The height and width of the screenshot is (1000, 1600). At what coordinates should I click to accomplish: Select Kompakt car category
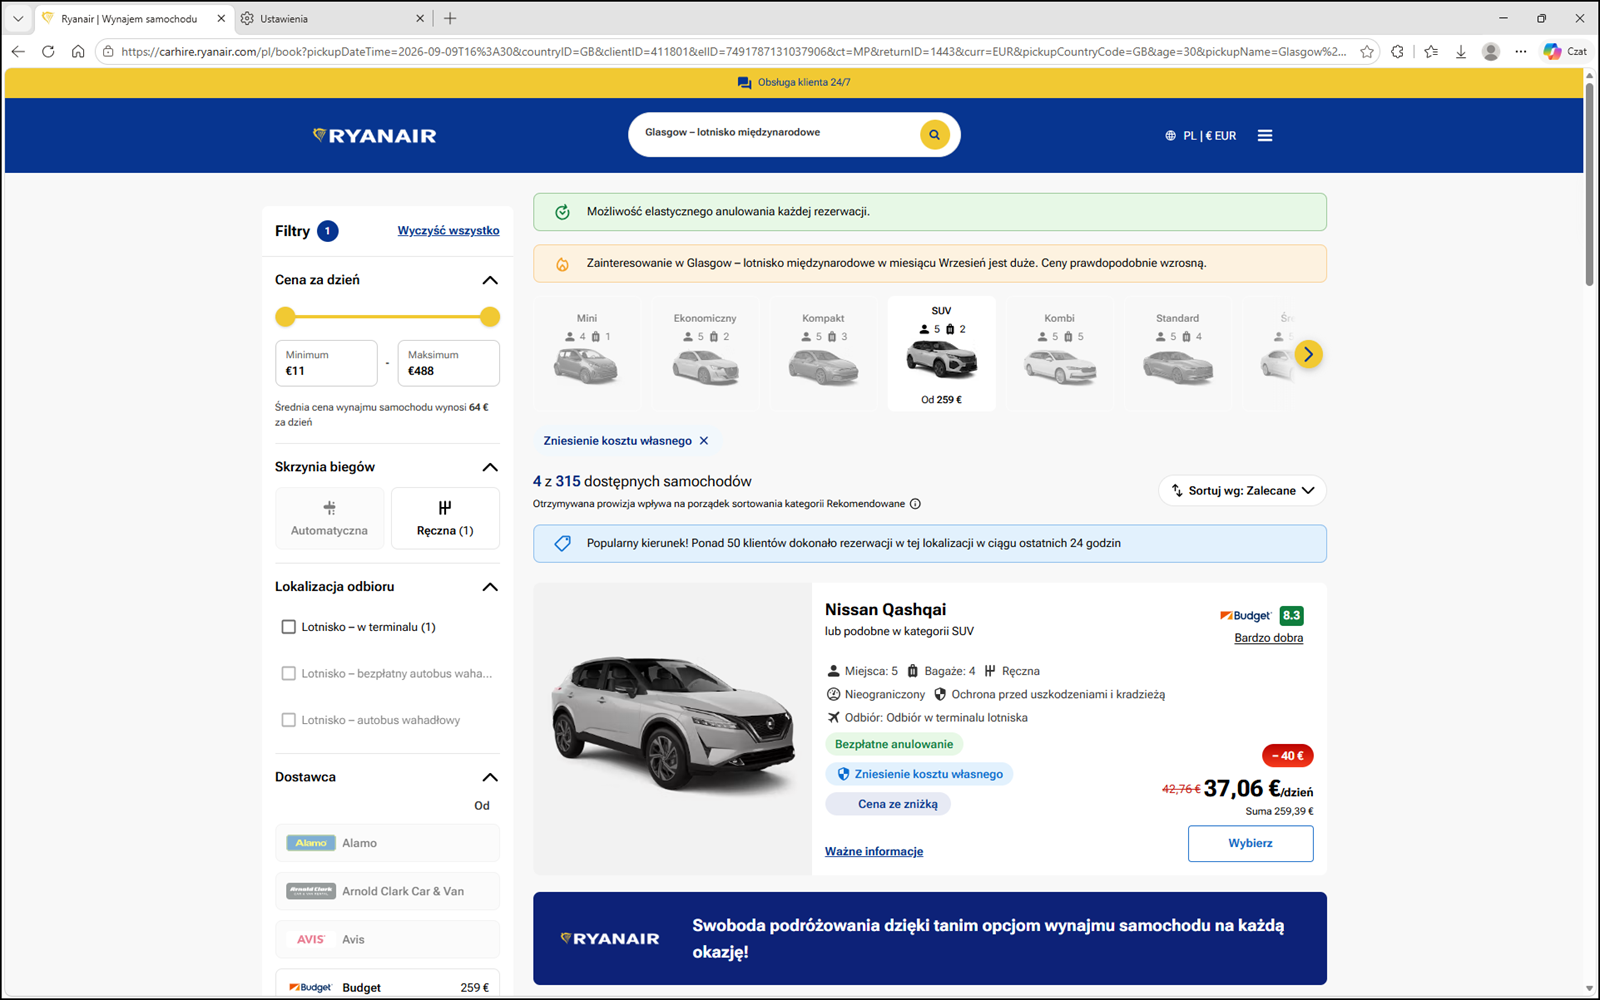[x=823, y=354]
